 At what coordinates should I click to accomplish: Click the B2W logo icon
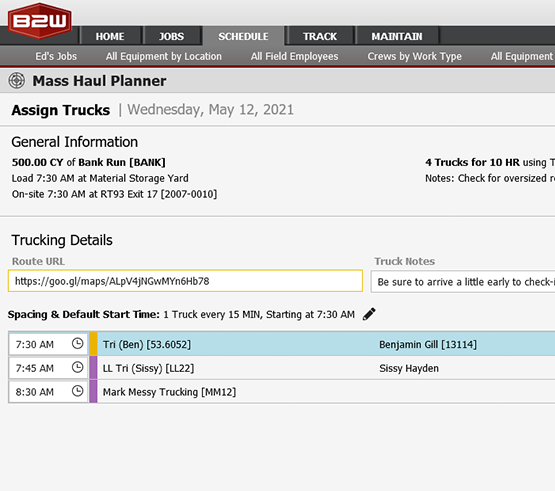click(40, 21)
